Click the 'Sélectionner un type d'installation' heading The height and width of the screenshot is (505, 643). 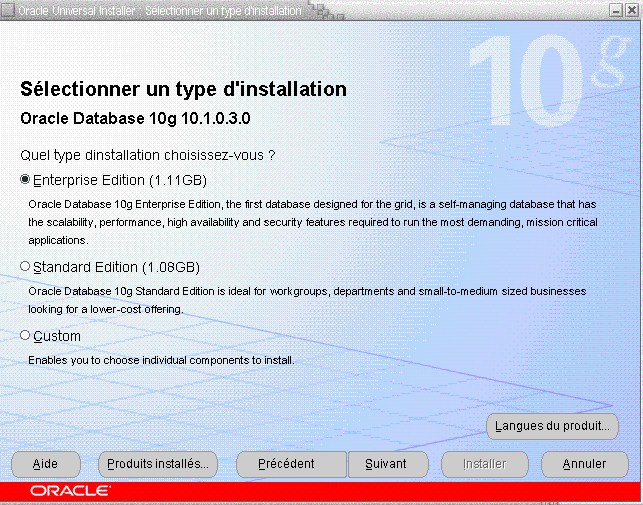tap(183, 89)
